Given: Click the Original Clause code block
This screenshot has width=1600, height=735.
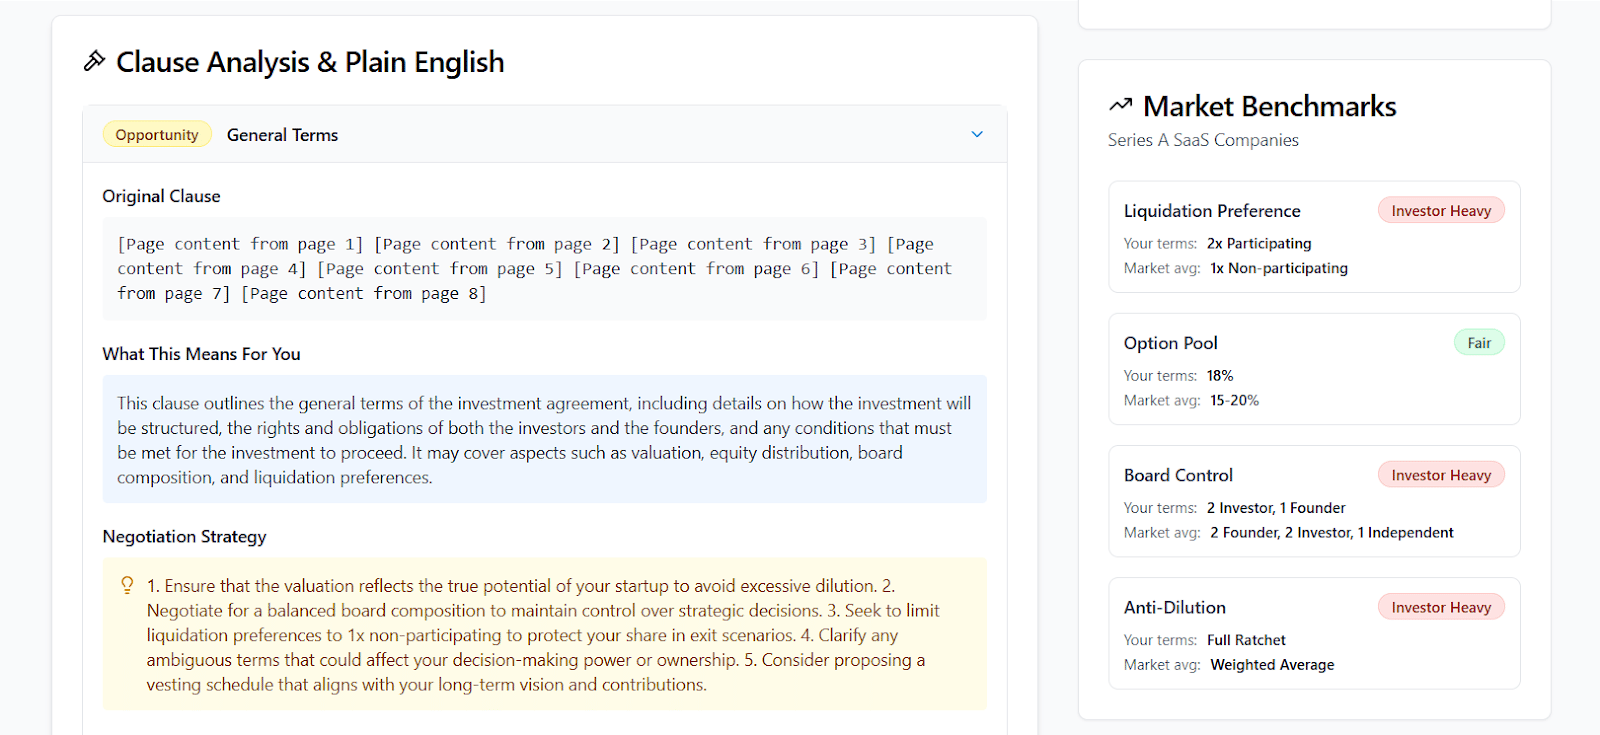Looking at the screenshot, I should (x=544, y=269).
